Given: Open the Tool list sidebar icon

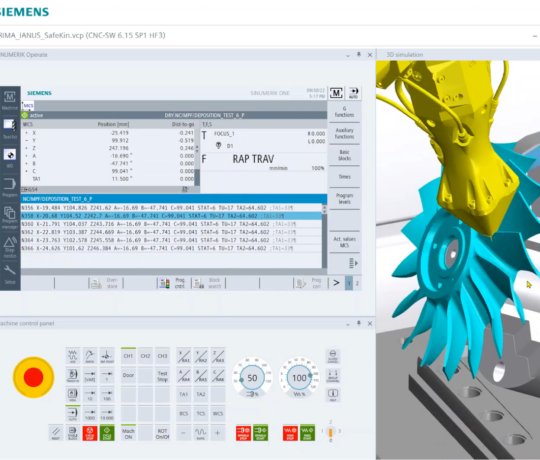Looking at the screenshot, I should [x=10, y=128].
